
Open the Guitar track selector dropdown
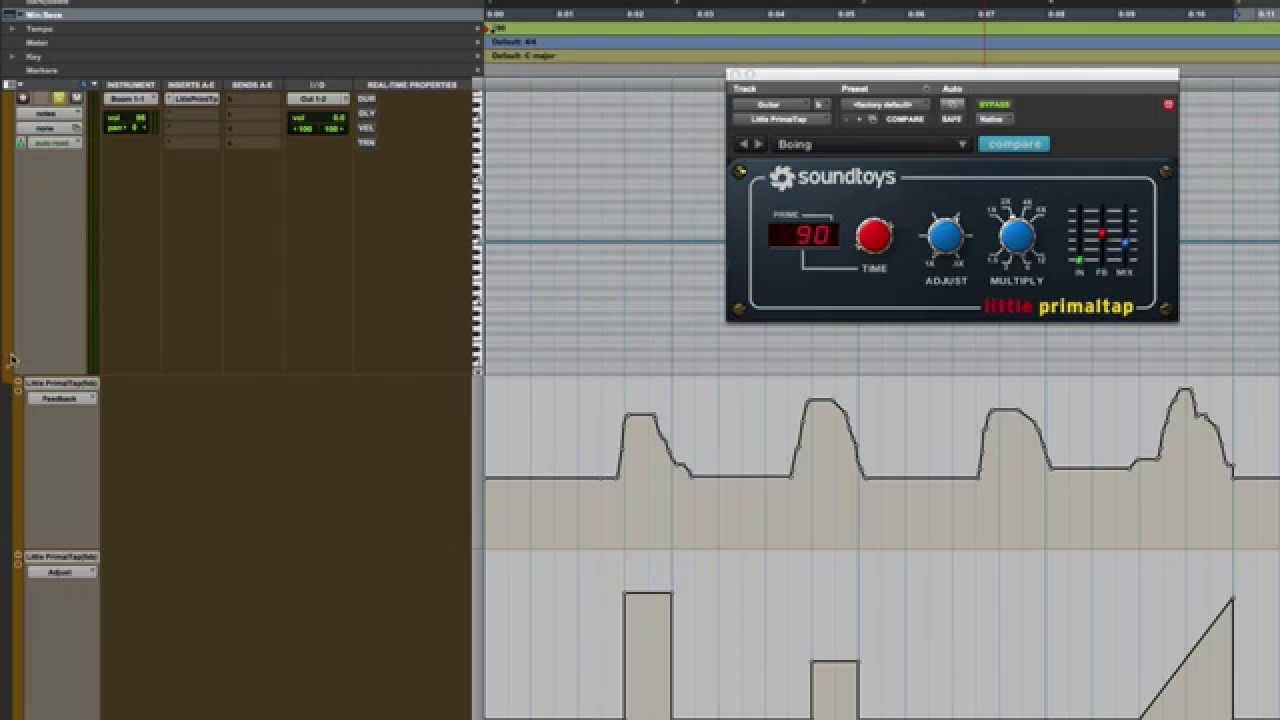tap(770, 104)
